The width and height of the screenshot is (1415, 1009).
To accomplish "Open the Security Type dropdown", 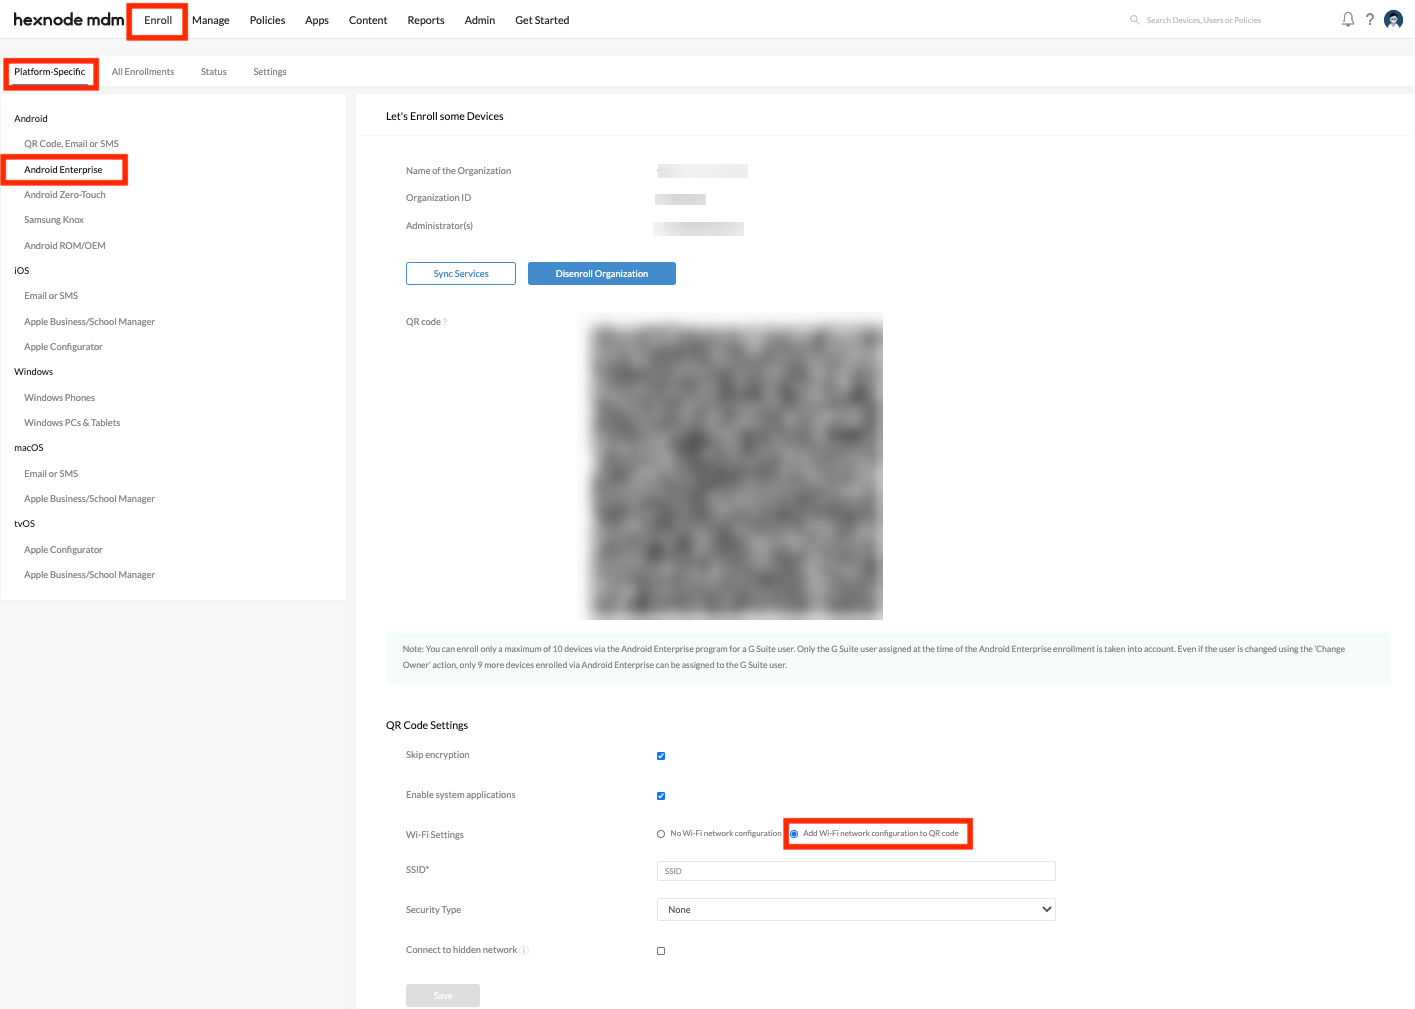I will [x=856, y=909].
